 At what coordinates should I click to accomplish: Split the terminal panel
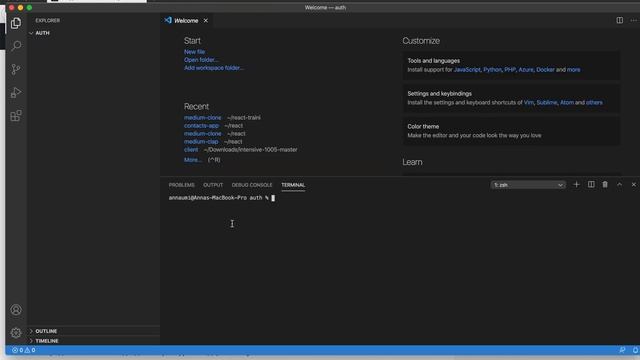[591, 184]
